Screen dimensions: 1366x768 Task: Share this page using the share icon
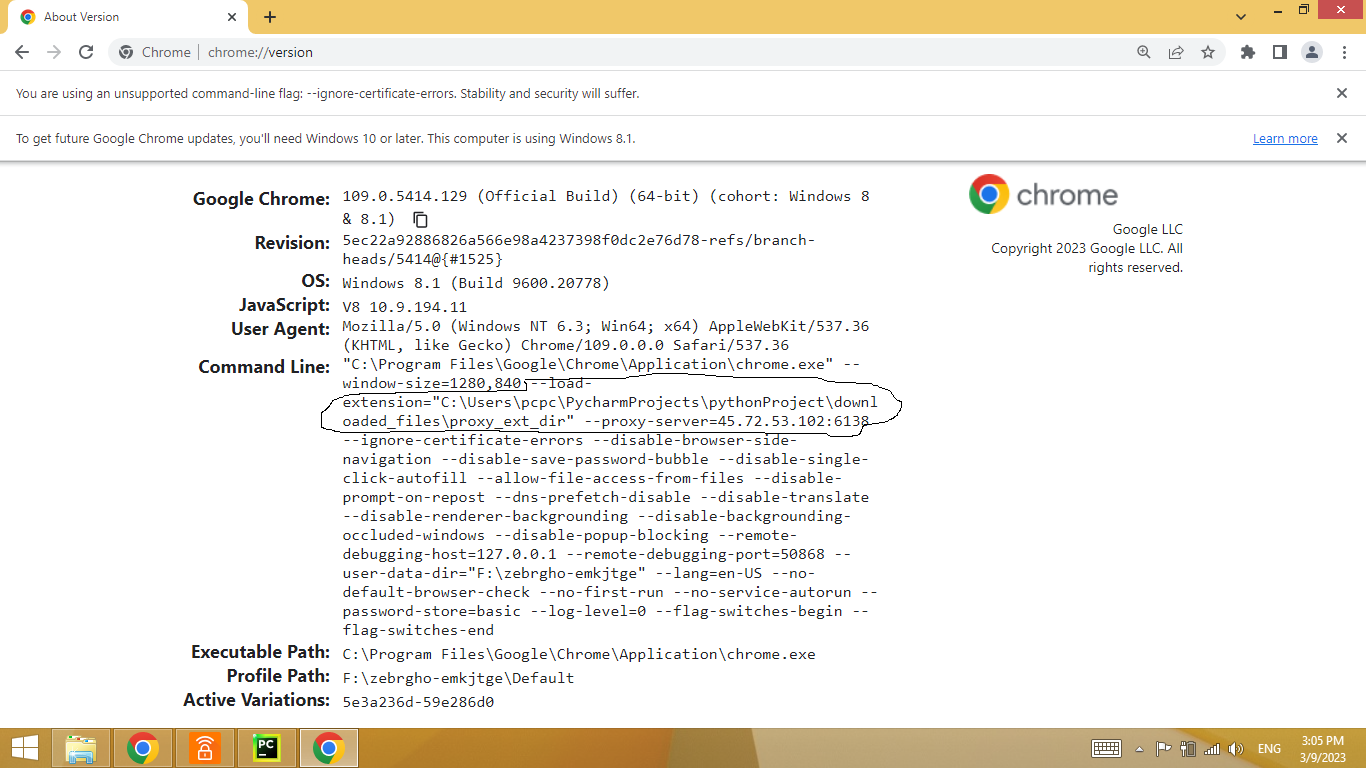click(1176, 52)
